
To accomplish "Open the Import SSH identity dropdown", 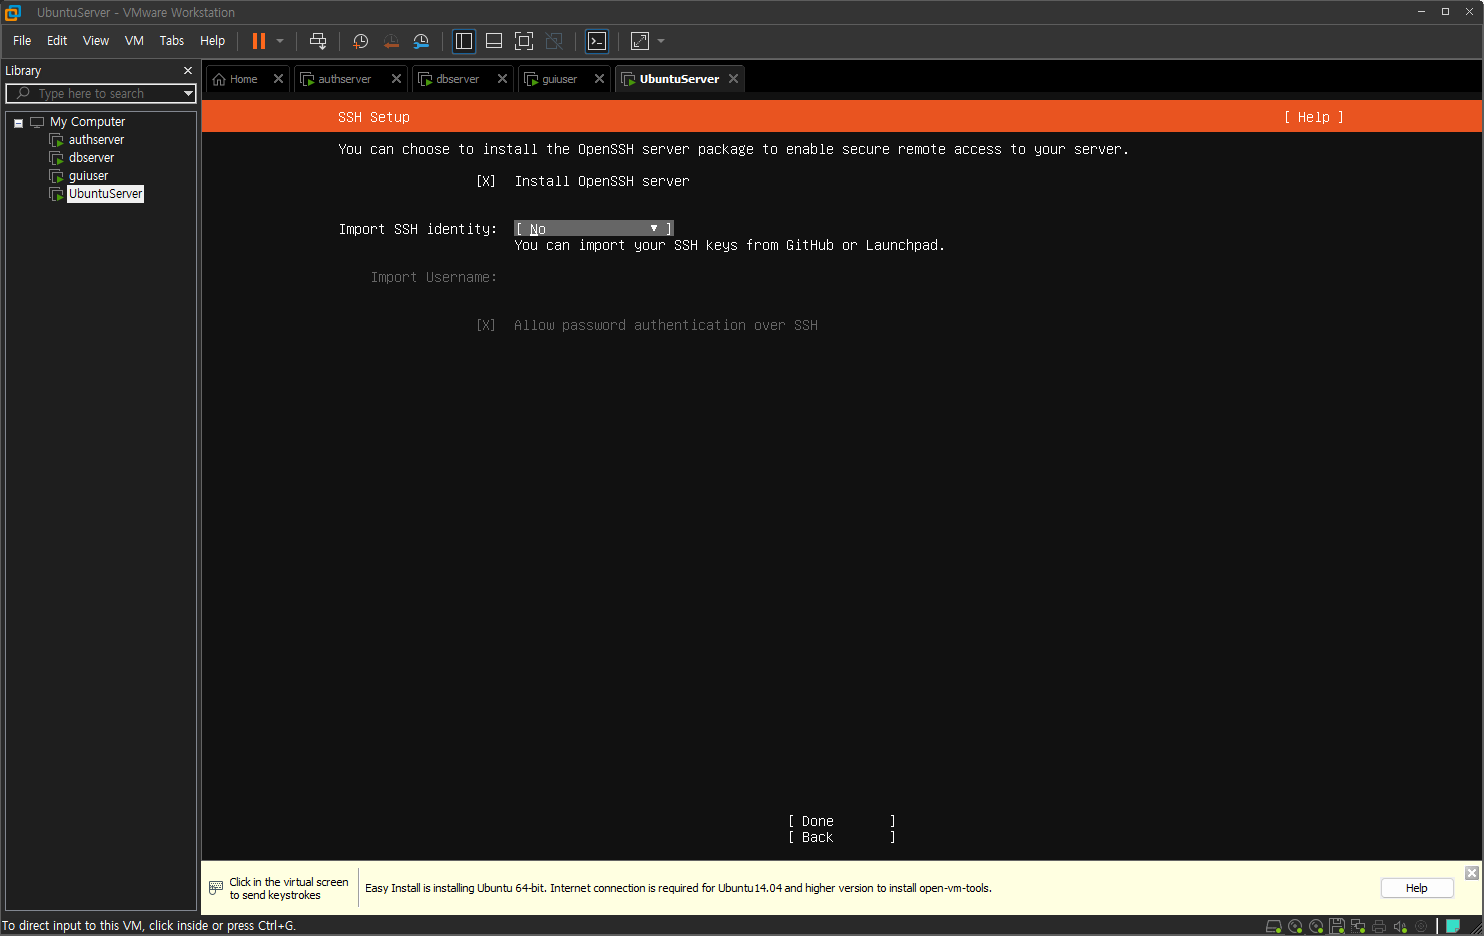I will pyautogui.click(x=593, y=228).
